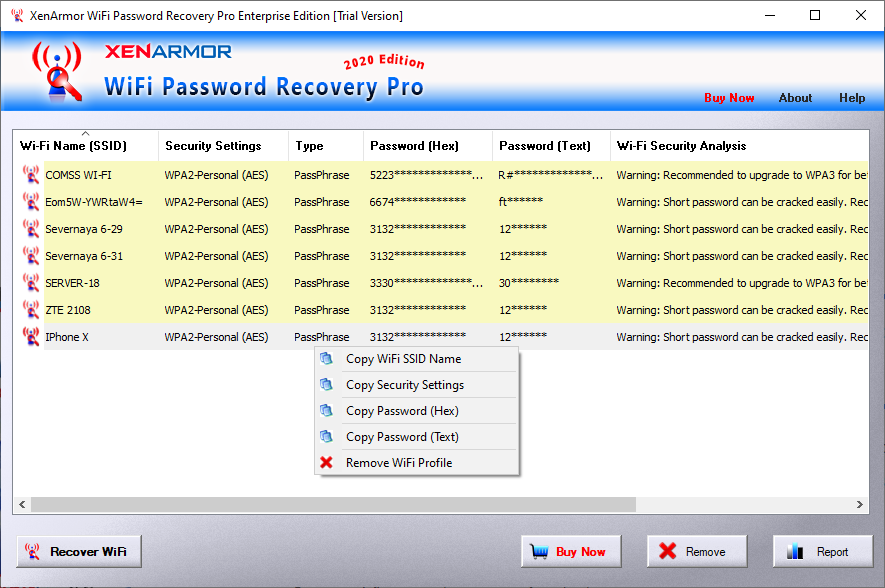This screenshot has height=588, width=885.
Task: Sort by Type column header
Action: (x=326, y=146)
